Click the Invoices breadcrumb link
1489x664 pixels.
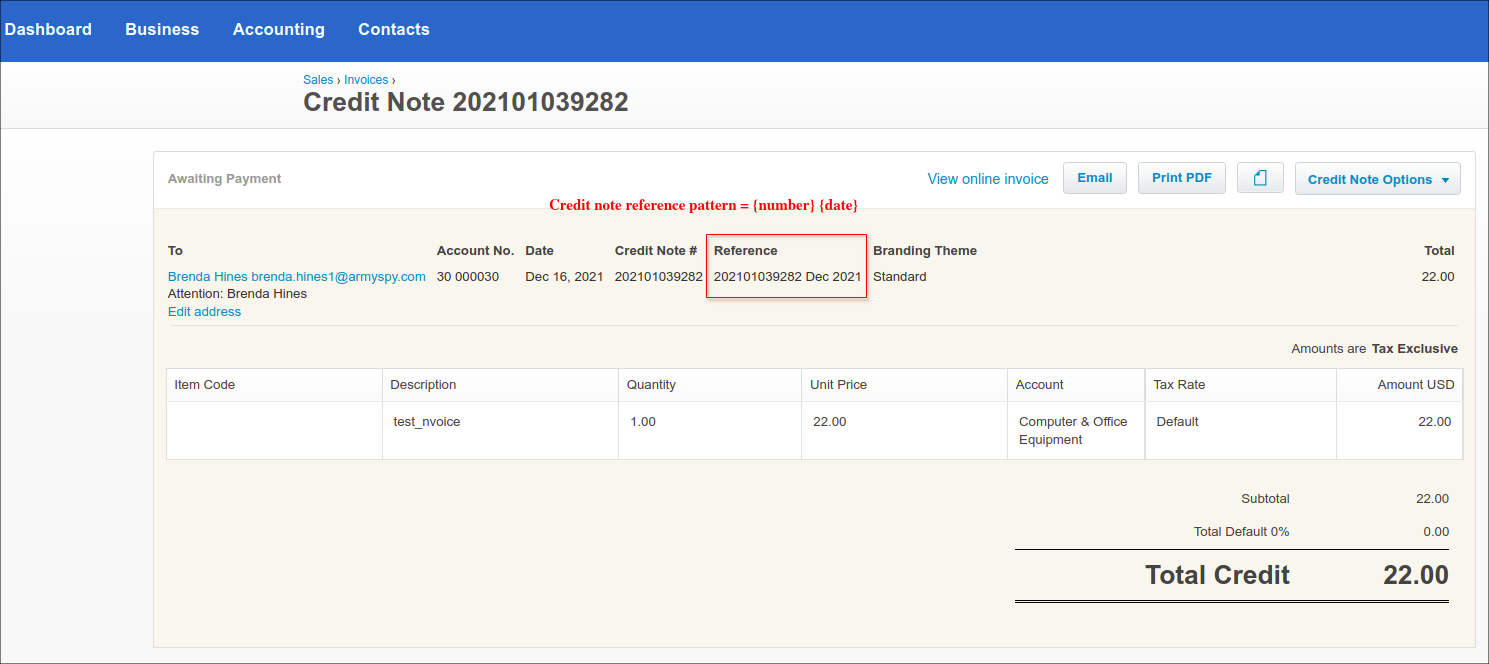366,80
